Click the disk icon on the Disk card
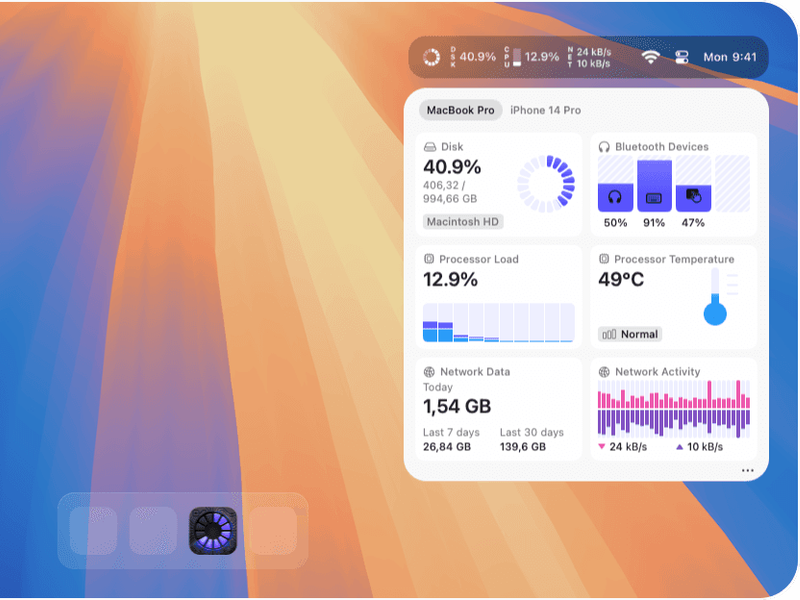 coord(431,146)
